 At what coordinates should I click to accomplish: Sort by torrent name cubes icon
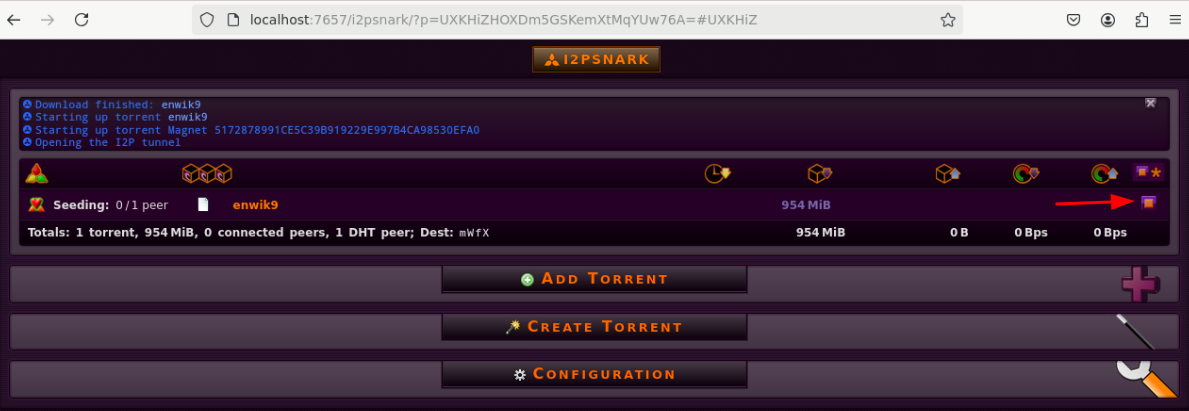click(x=206, y=174)
